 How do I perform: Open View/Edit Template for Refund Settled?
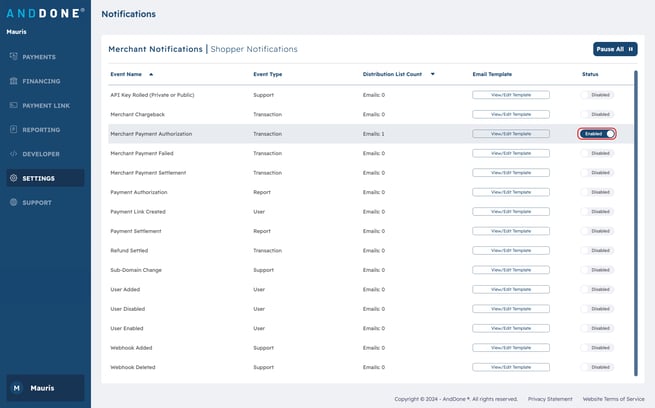(510, 250)
